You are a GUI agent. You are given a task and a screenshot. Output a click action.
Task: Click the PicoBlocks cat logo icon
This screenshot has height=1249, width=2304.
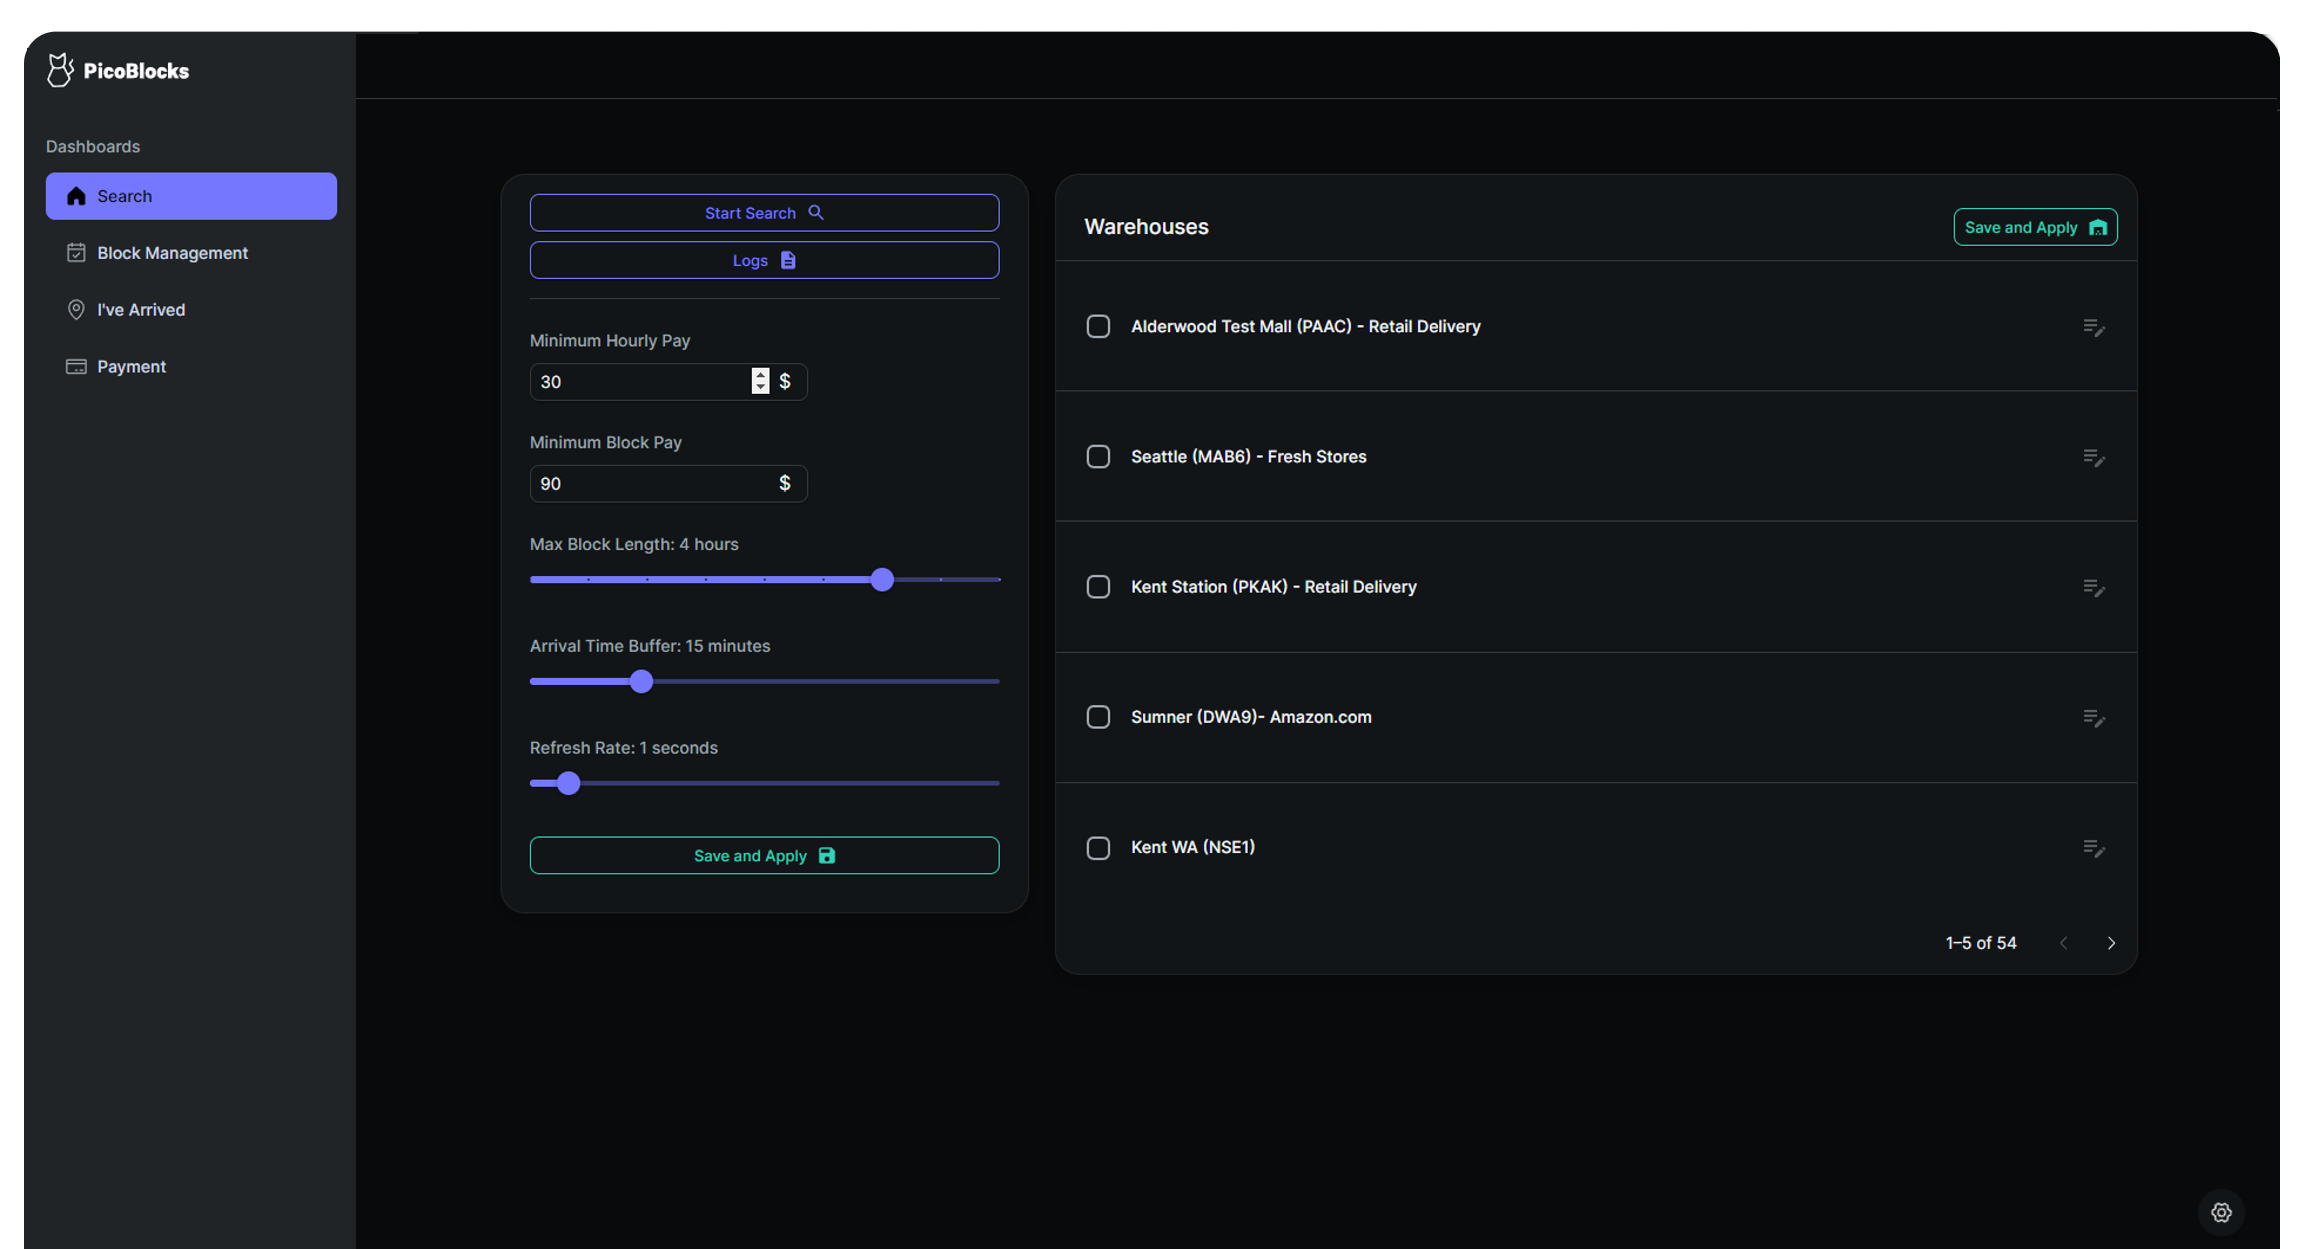60,70
